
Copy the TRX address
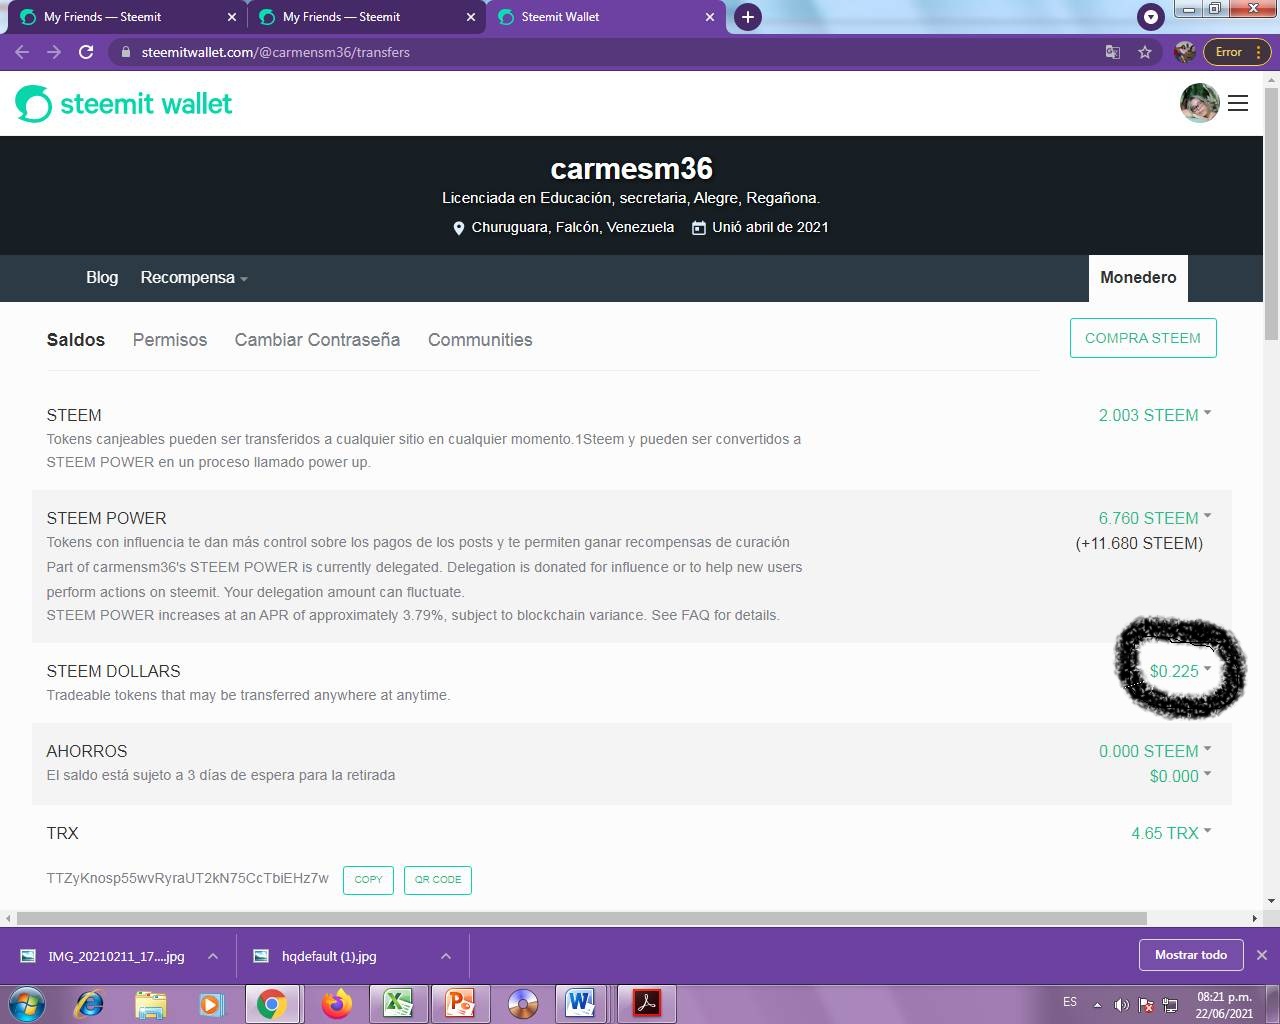368,880
